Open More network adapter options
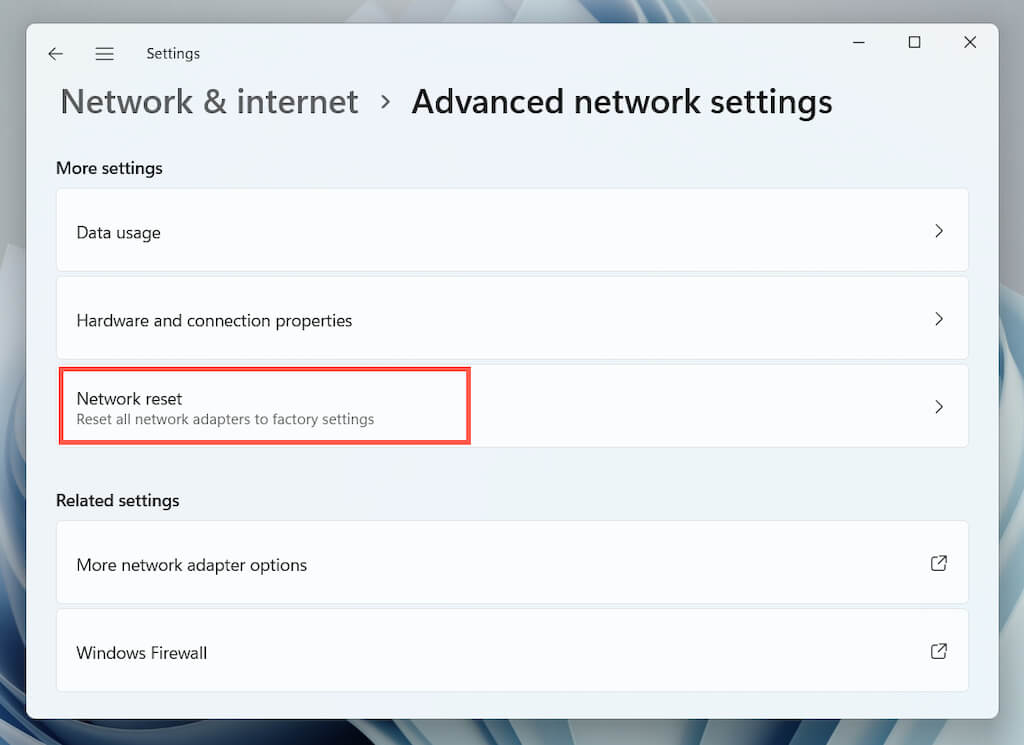Image resolution: width=1024 pixels, height=745 pixels. tap(192, 565)
